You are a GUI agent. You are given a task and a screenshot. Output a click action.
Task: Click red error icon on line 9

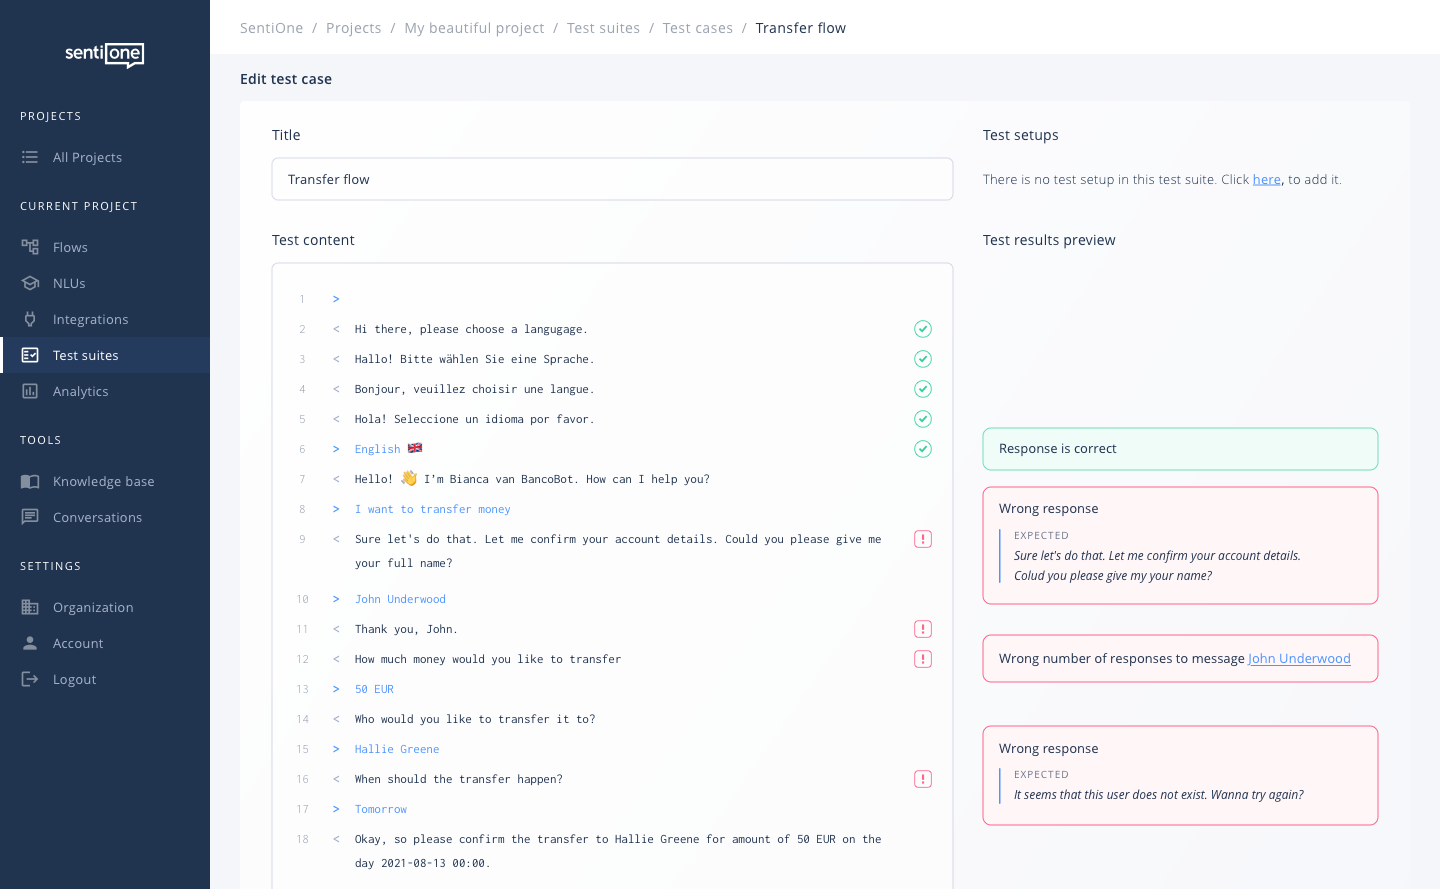coord(923,539)
